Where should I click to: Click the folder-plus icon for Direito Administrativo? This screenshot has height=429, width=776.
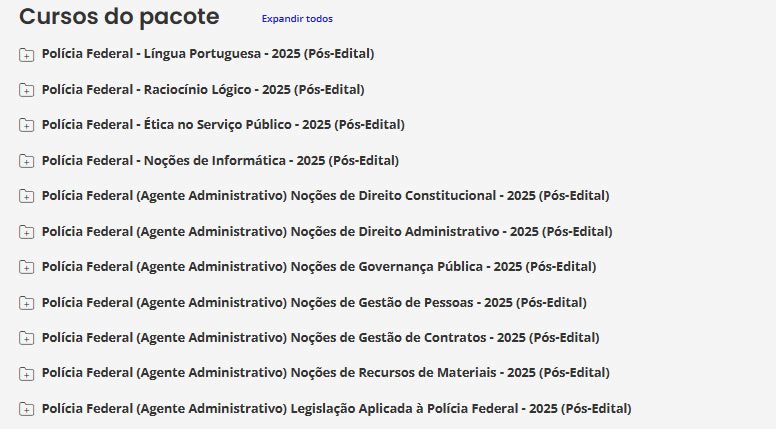click(26, 232)
